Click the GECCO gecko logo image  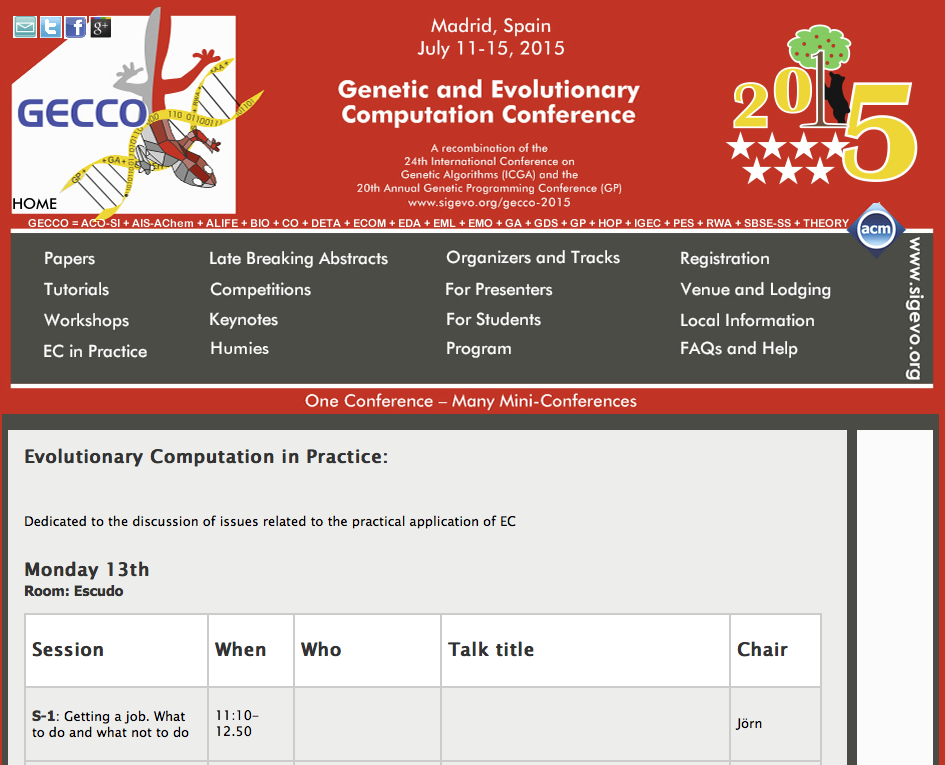pyautogui.click(x=136, y=115)
